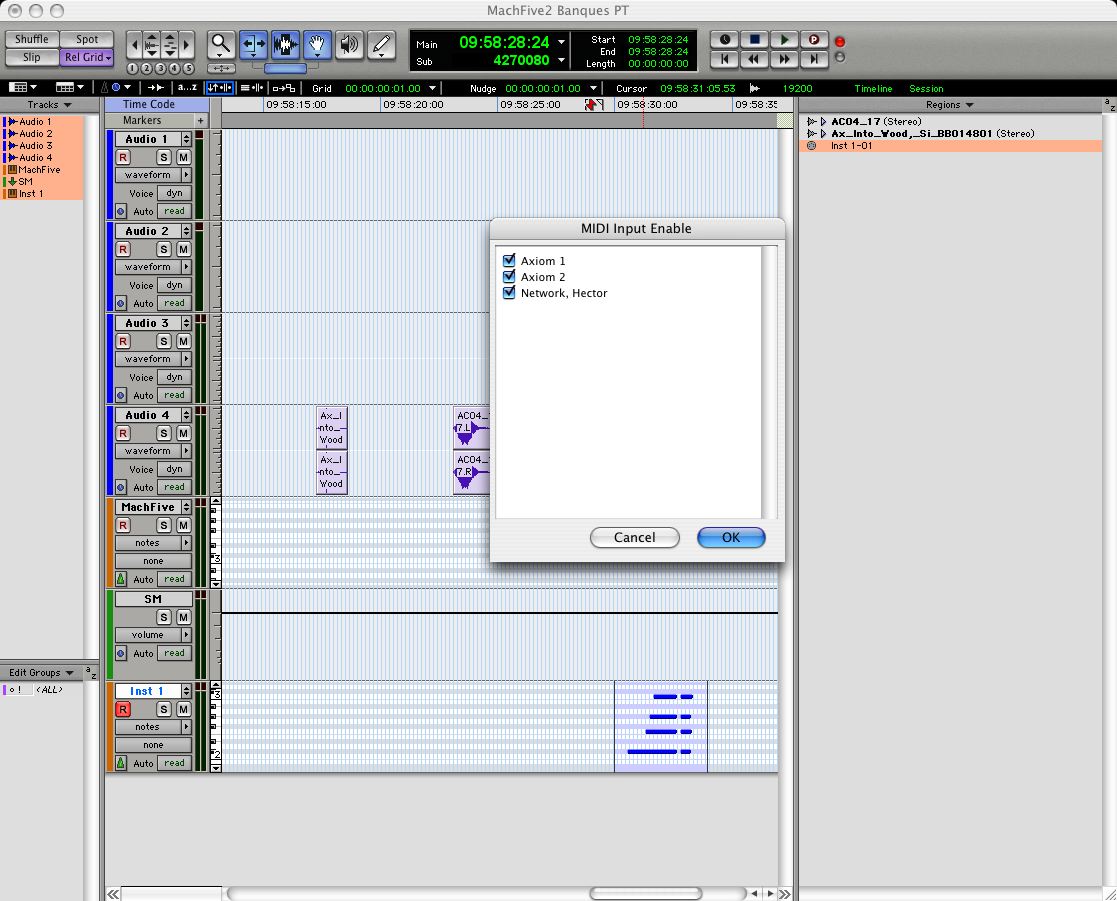
Task: Click OK in MIDI Input Enable dialog
Action: [731, 537]
